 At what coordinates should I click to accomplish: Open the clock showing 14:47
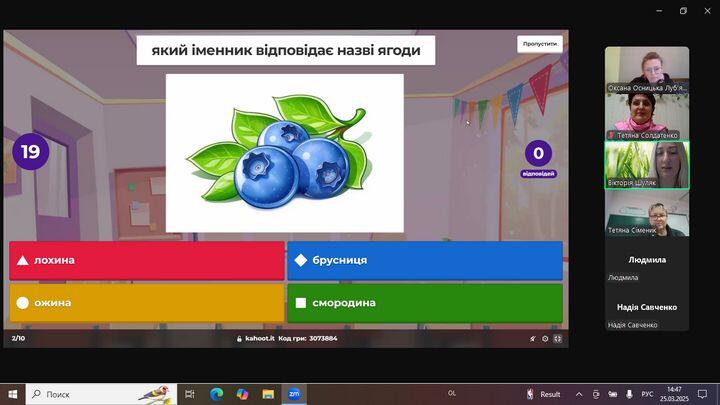(674, 394)
